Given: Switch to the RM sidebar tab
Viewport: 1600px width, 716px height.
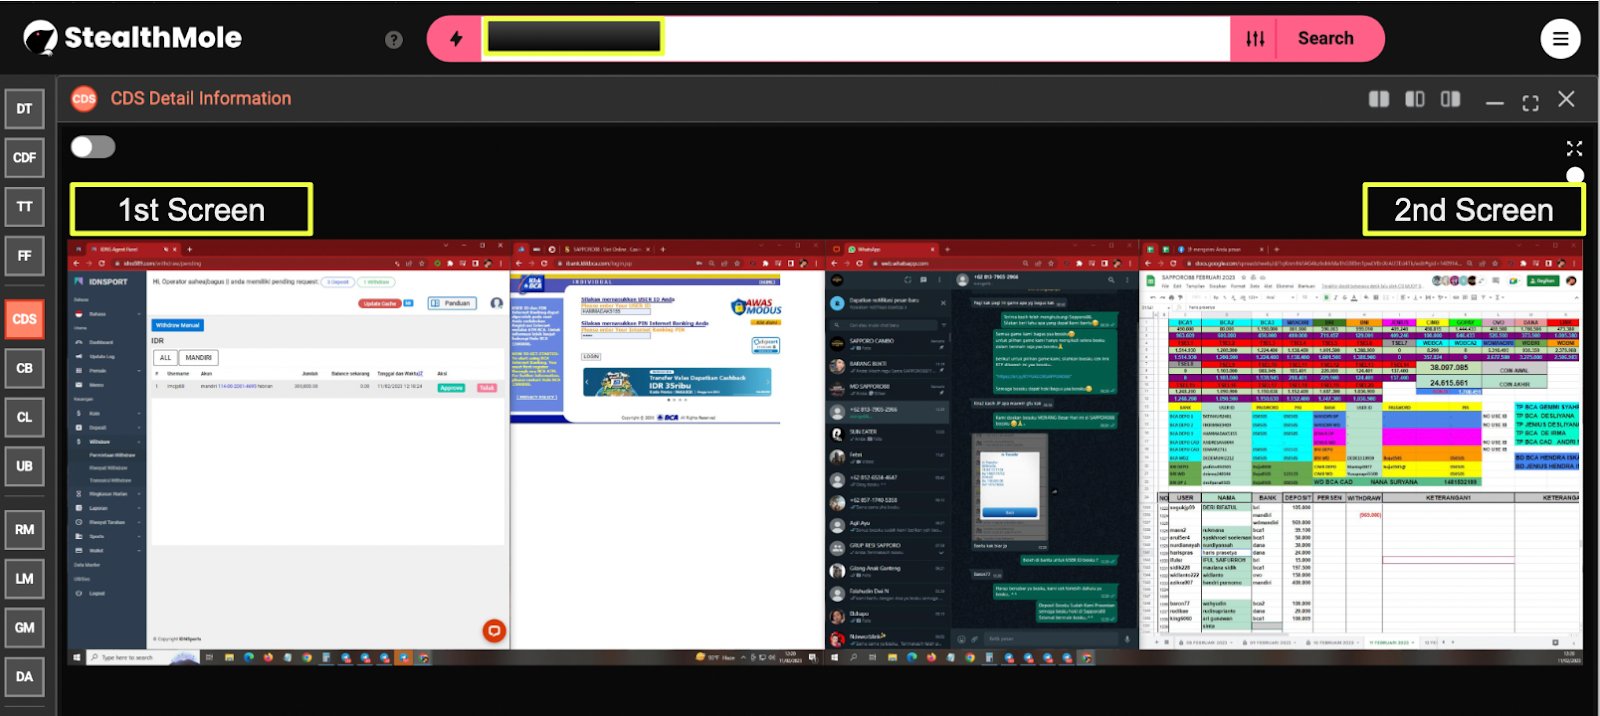Looking at the screenshot, I should click(x=24, y=530).
